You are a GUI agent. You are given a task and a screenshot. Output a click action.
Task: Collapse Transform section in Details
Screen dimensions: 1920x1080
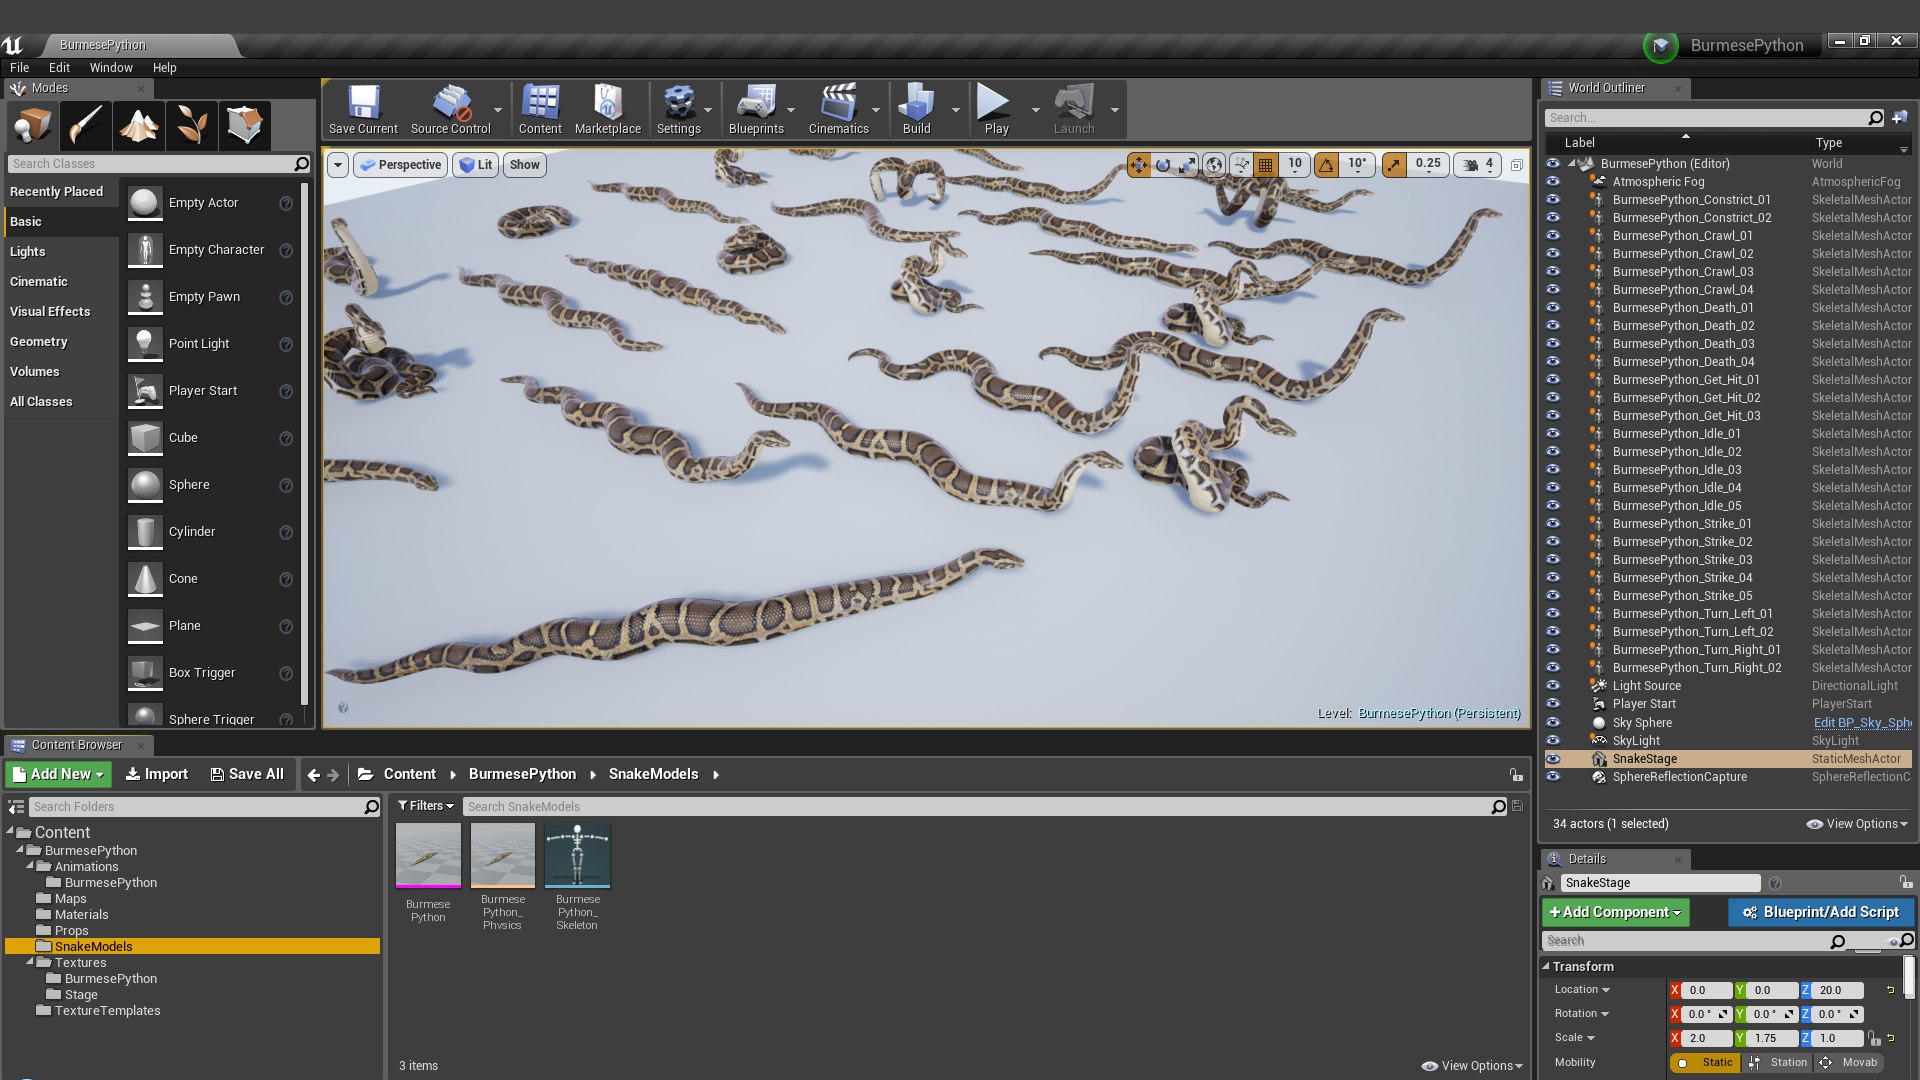click(x=1546, y=967)
